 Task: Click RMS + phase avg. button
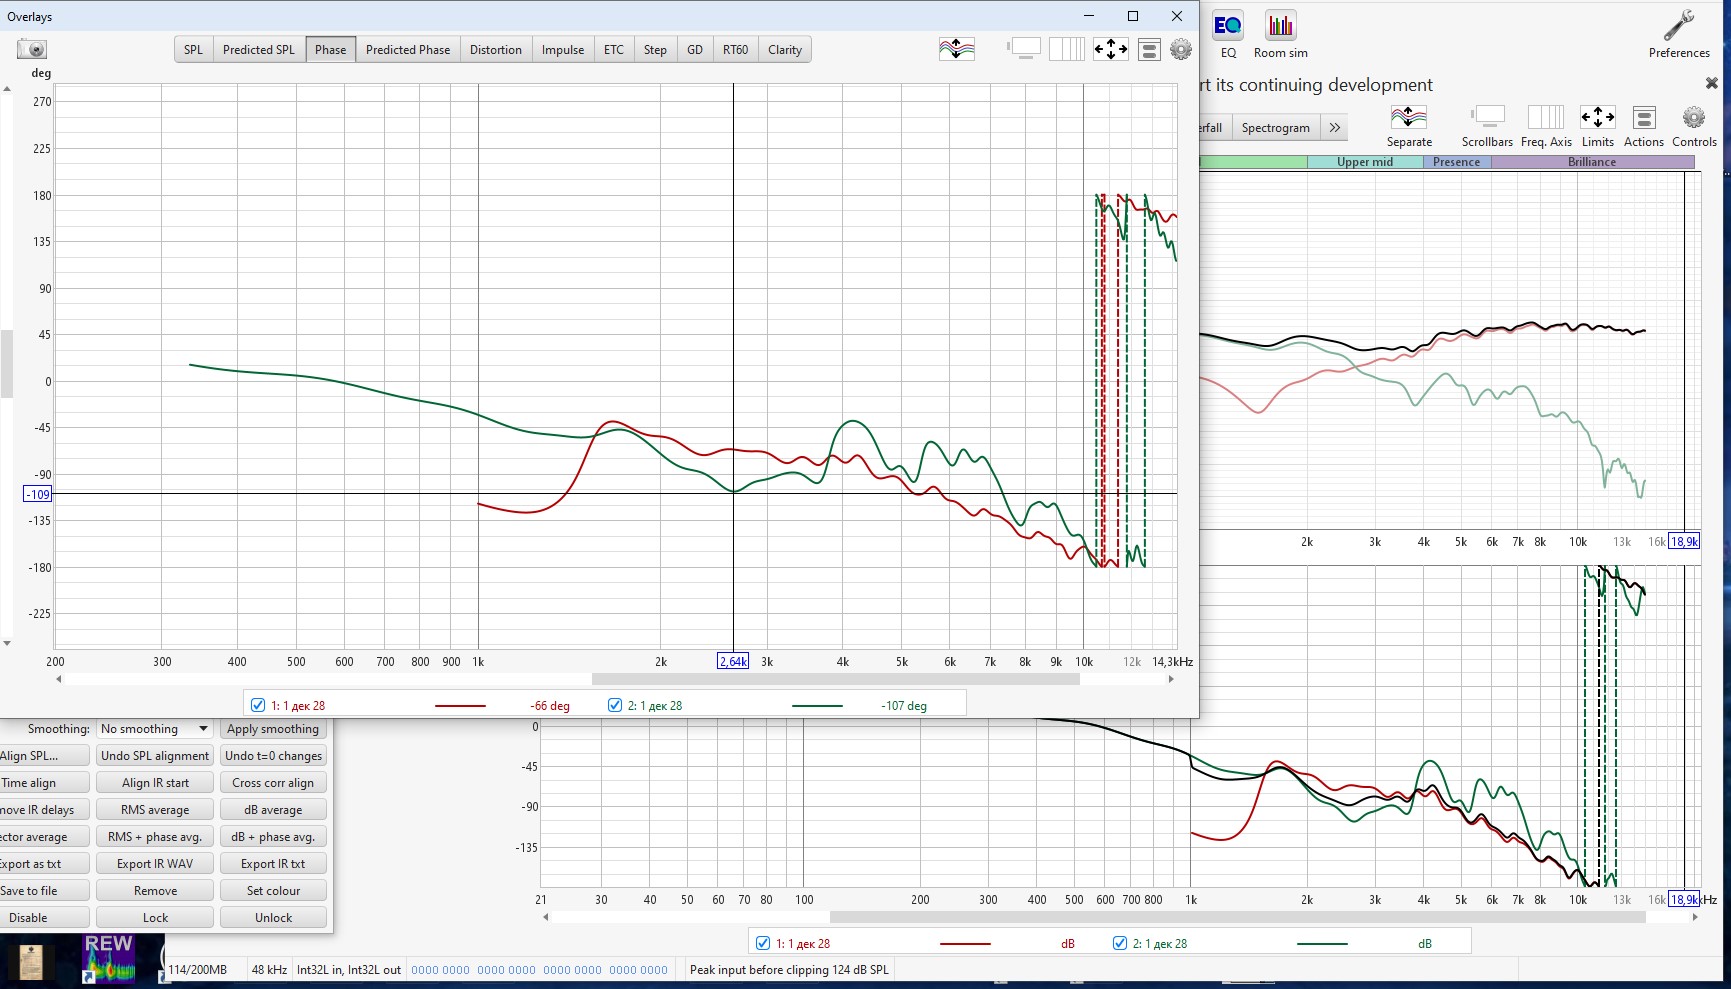coord(155,837)
